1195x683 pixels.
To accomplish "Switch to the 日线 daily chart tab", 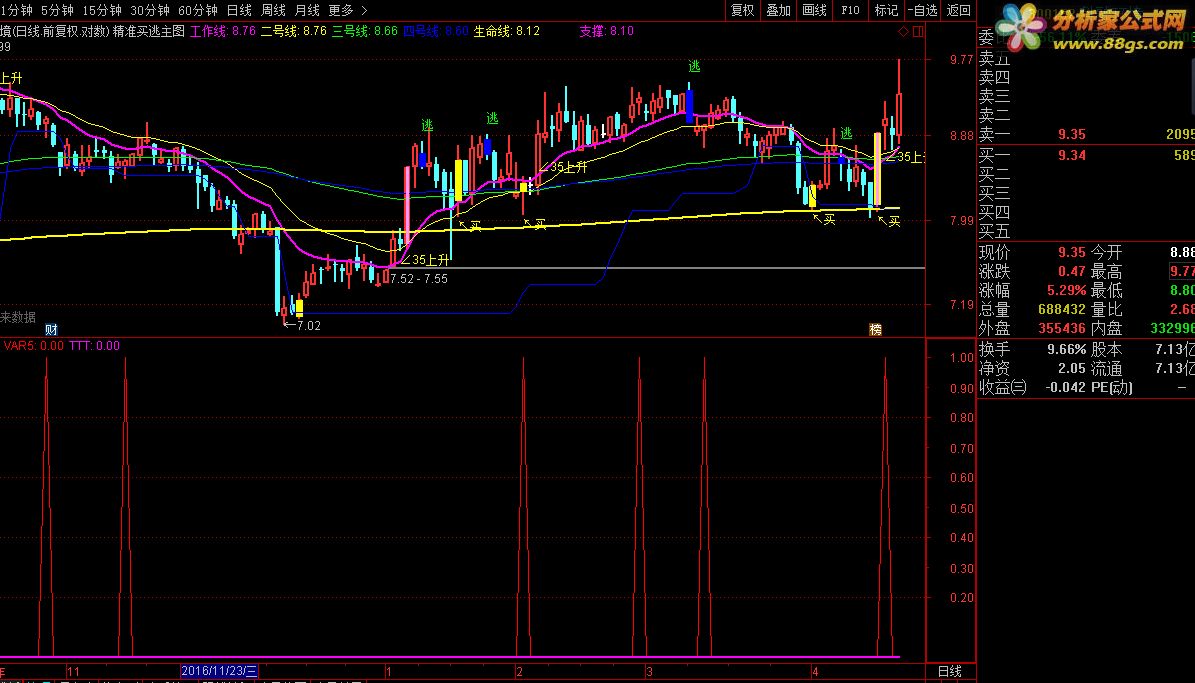I will tap(239, 10).
